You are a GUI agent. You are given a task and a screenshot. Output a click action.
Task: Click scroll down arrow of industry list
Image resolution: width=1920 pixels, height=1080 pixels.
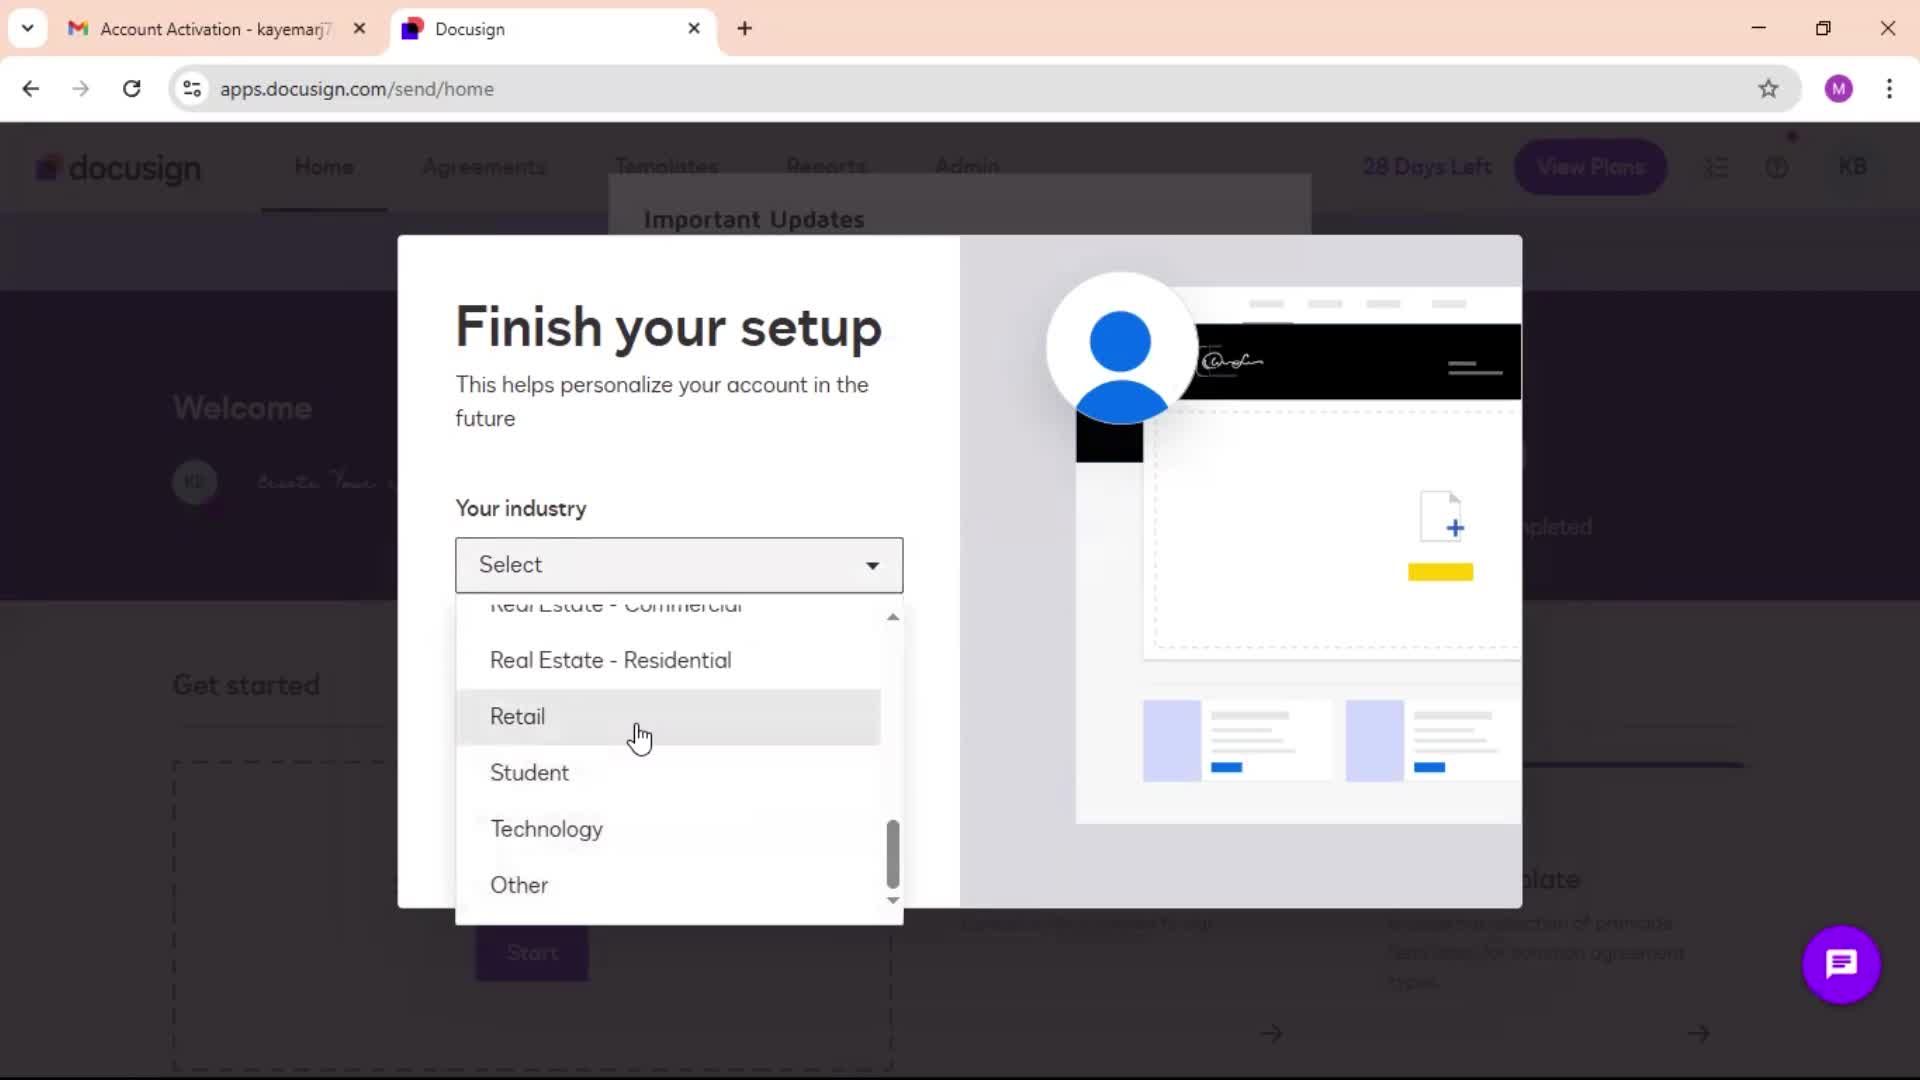893,900
